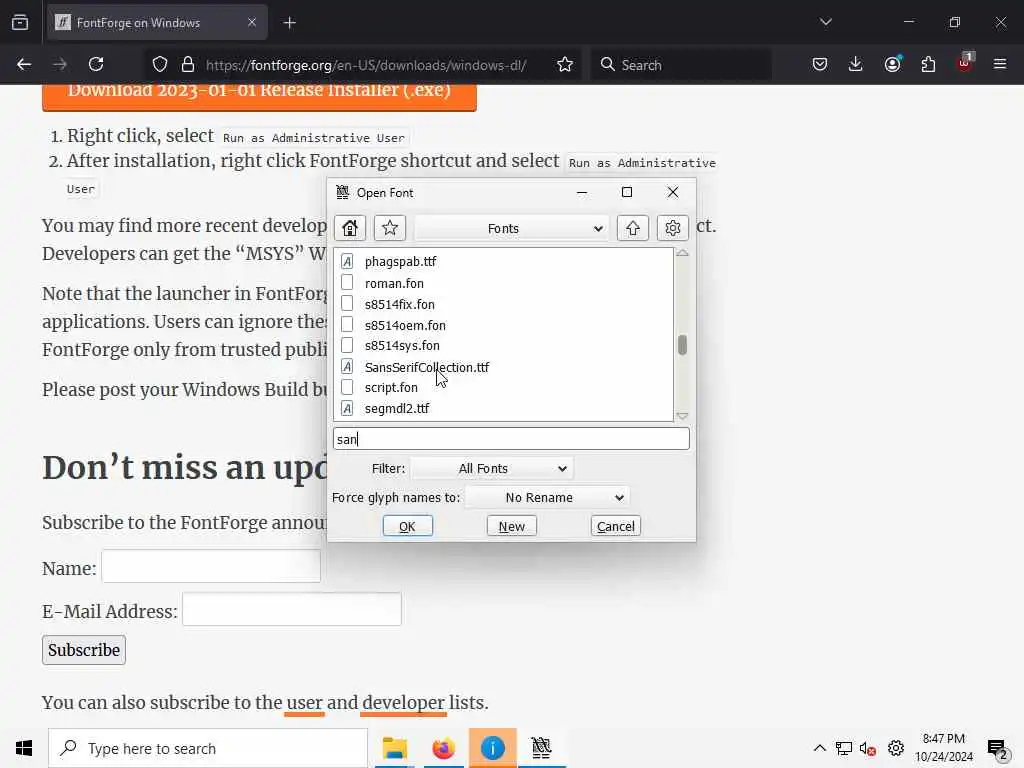Click the fontforge.org URL bar

click(366, 65)
